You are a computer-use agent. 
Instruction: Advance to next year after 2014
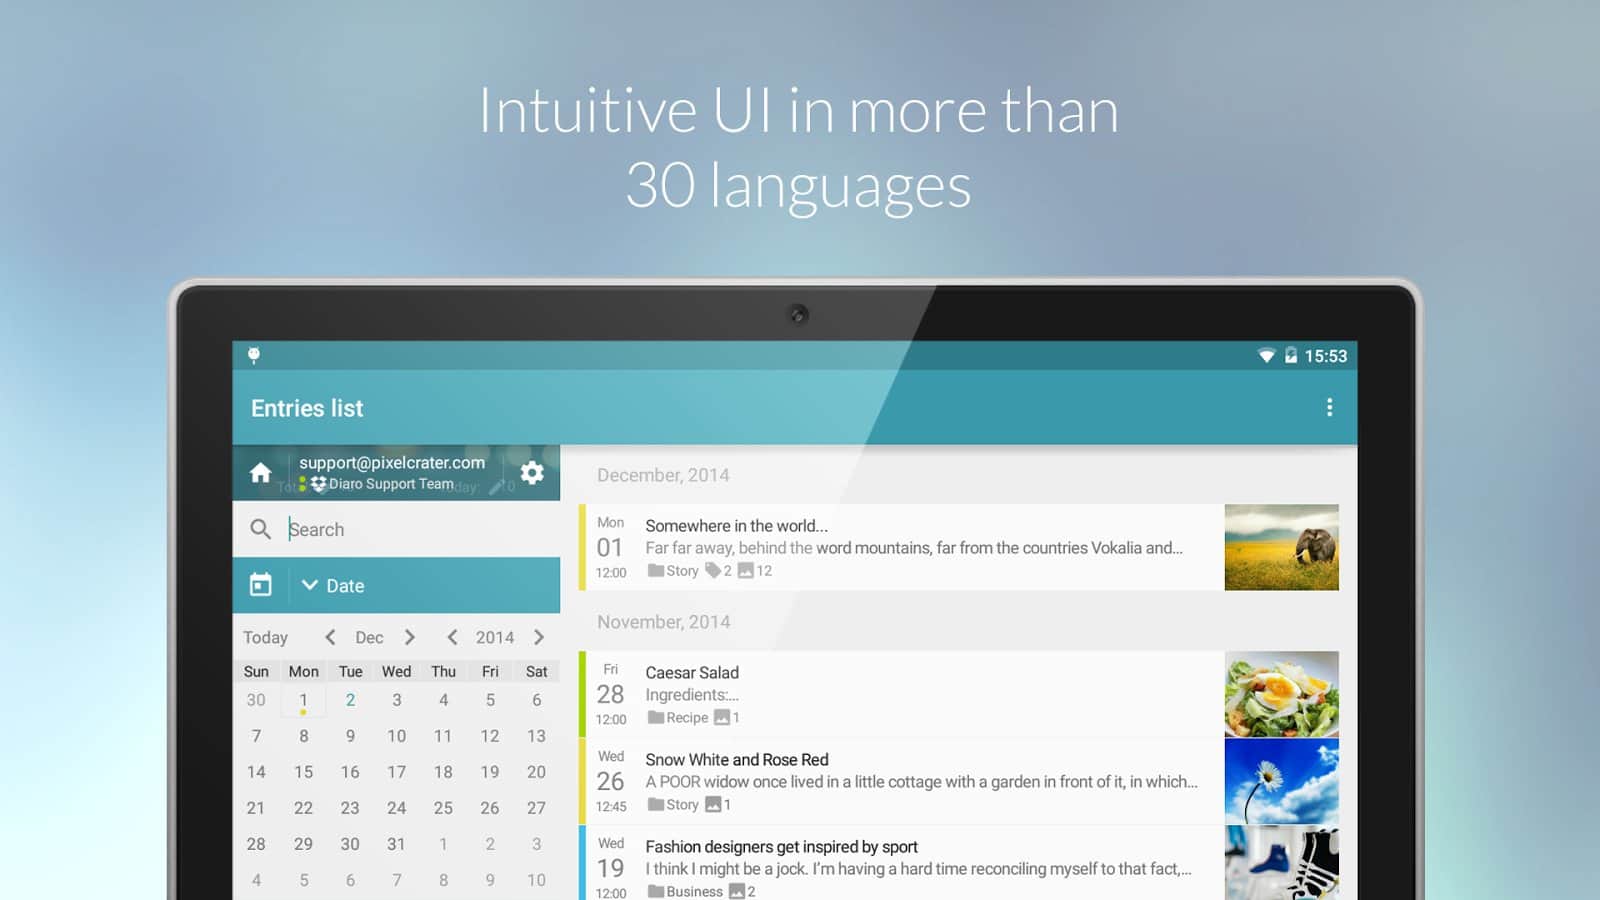[x=539, y=637]
